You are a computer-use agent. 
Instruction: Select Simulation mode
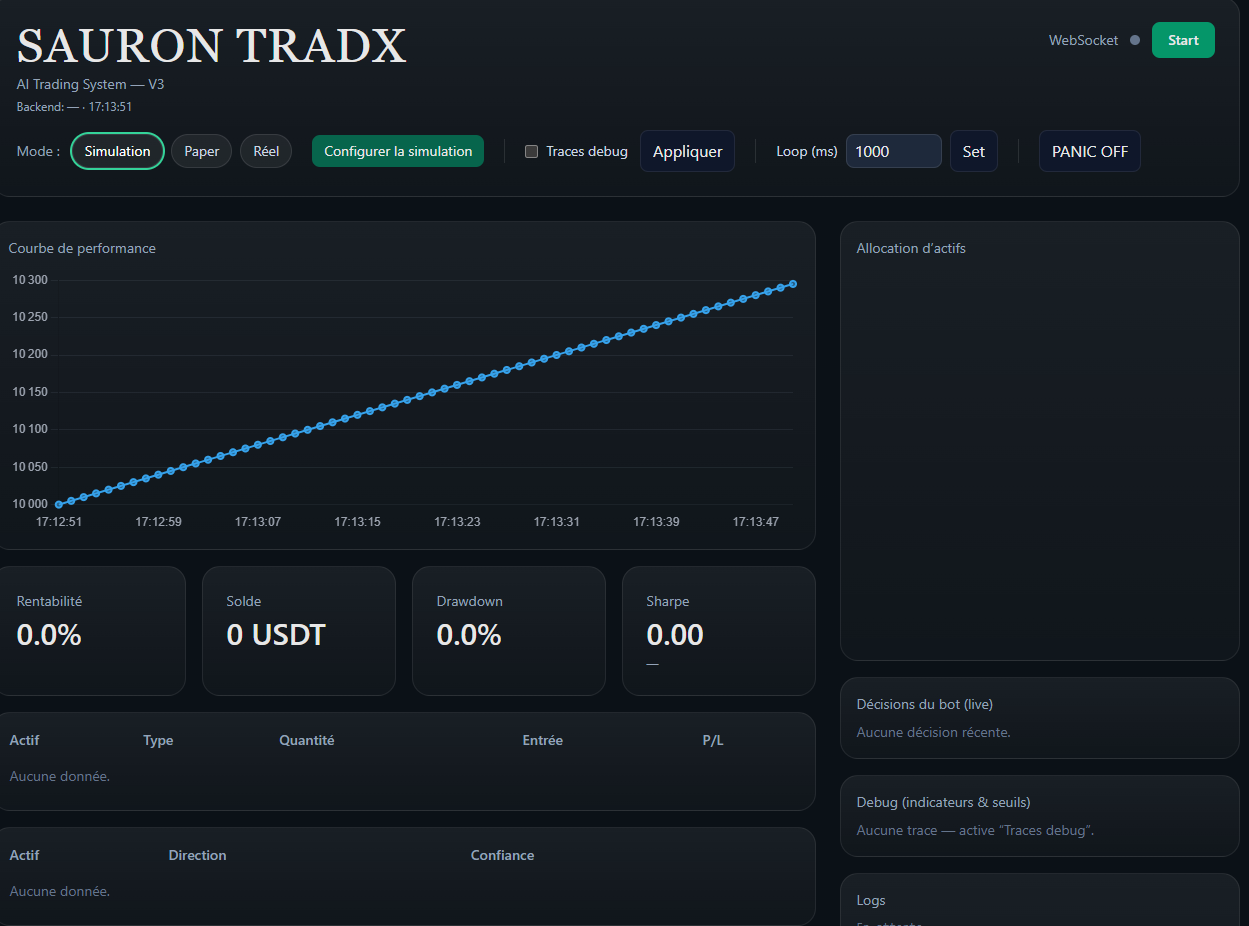pyautogui.click(x=117, y=151)
